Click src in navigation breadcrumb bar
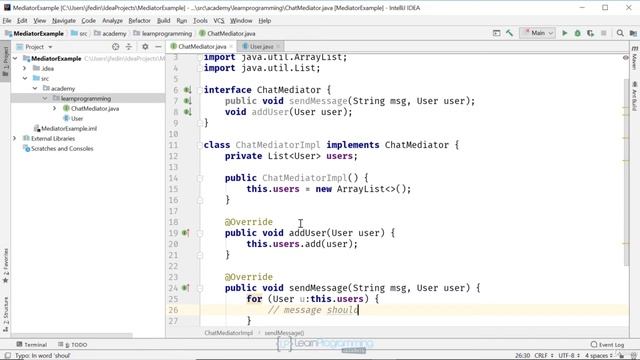 [79, 33]
